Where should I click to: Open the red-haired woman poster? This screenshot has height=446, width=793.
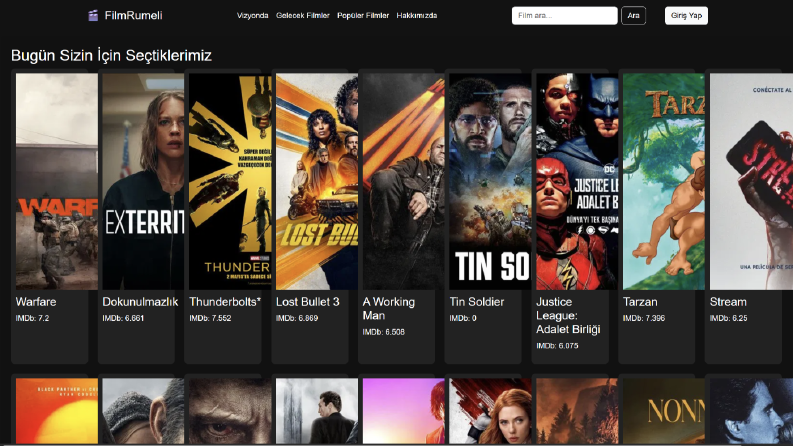pos(490,411)
